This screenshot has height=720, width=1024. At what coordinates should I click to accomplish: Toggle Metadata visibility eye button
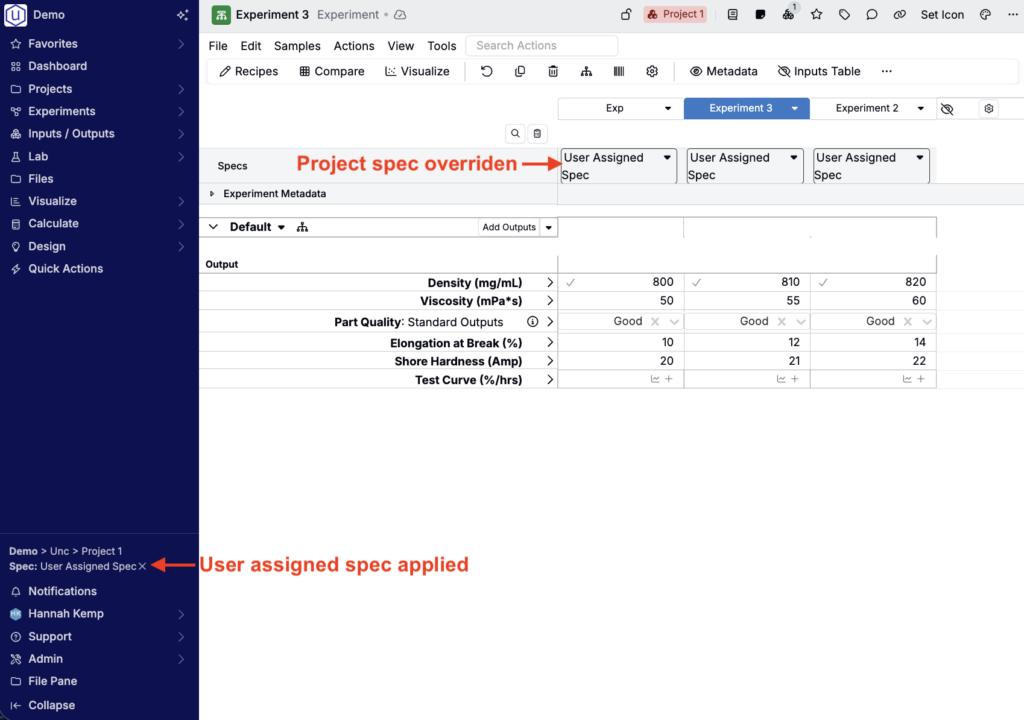[x=723, y=72]
